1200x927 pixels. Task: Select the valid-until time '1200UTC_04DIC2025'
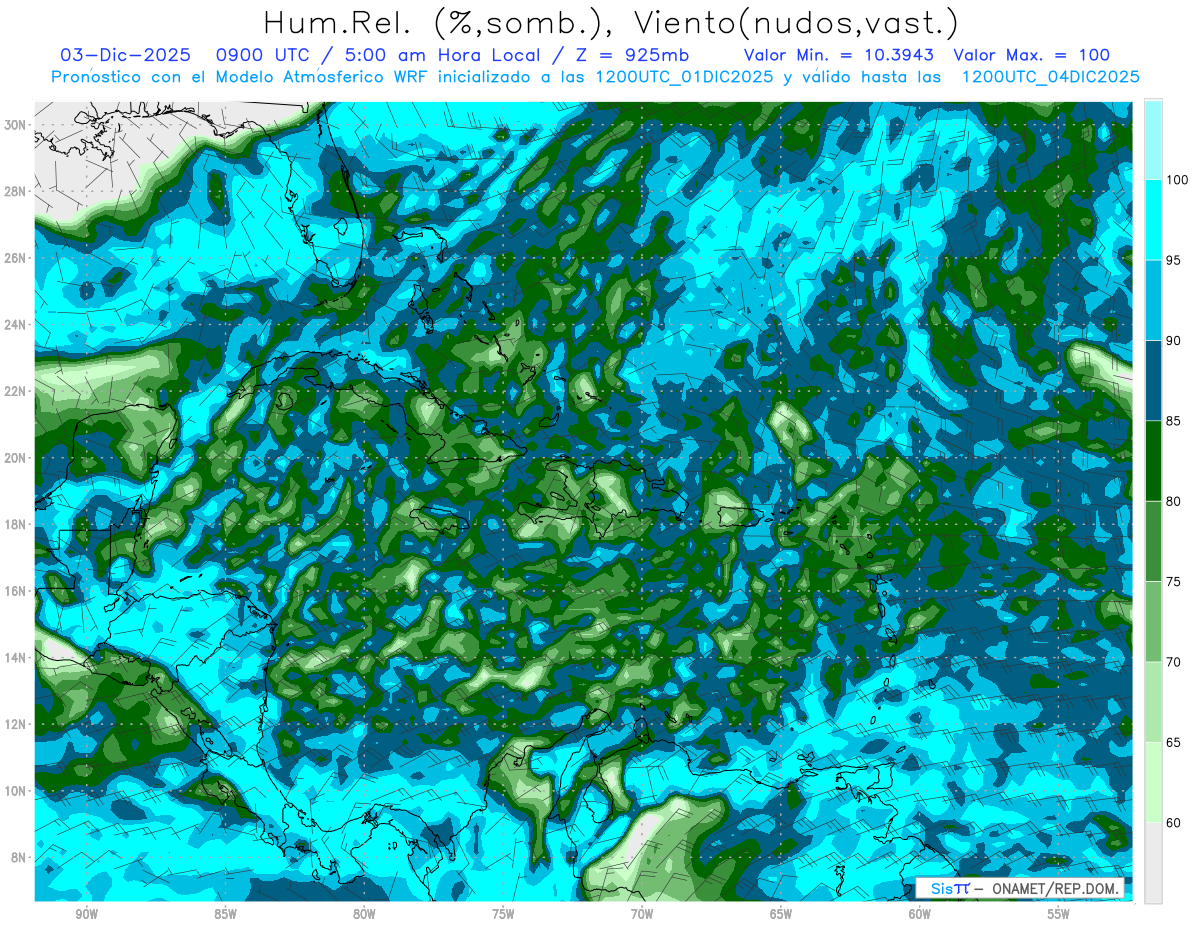(x=1050, y=78)
